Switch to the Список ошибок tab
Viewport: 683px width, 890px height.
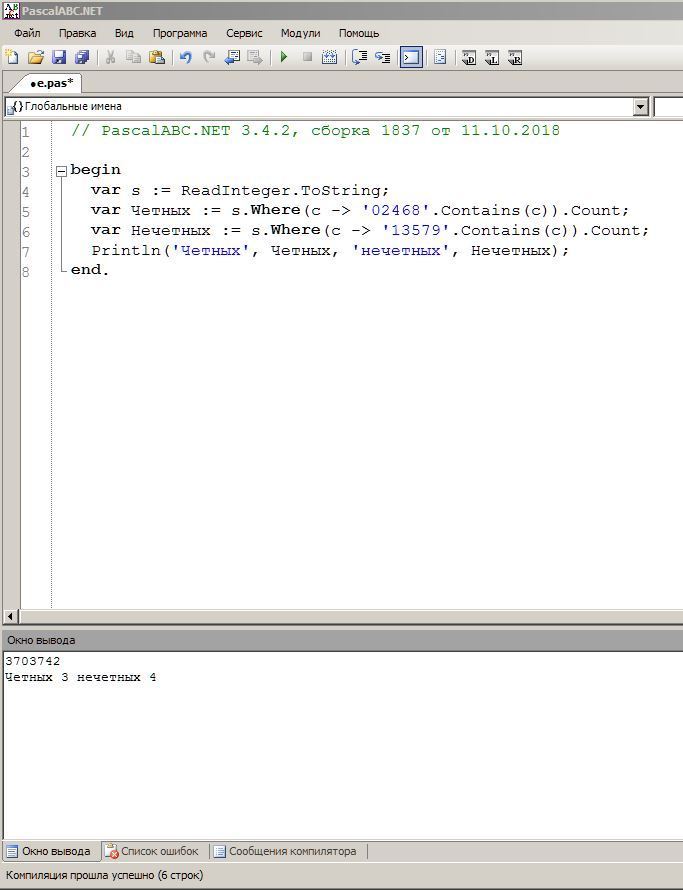tap(152, 851)
